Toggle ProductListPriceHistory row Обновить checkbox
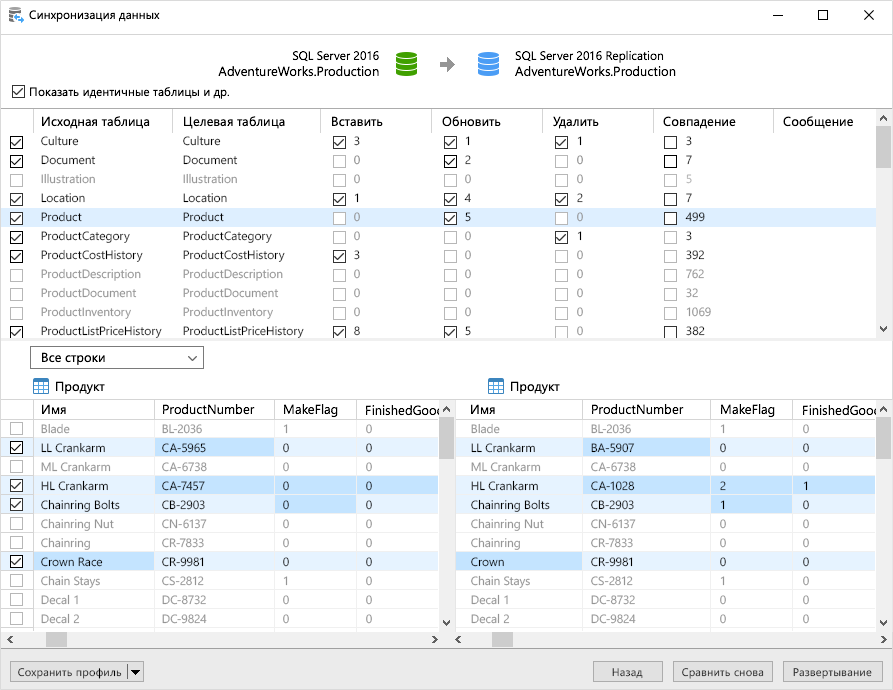 tap(450, 332)
